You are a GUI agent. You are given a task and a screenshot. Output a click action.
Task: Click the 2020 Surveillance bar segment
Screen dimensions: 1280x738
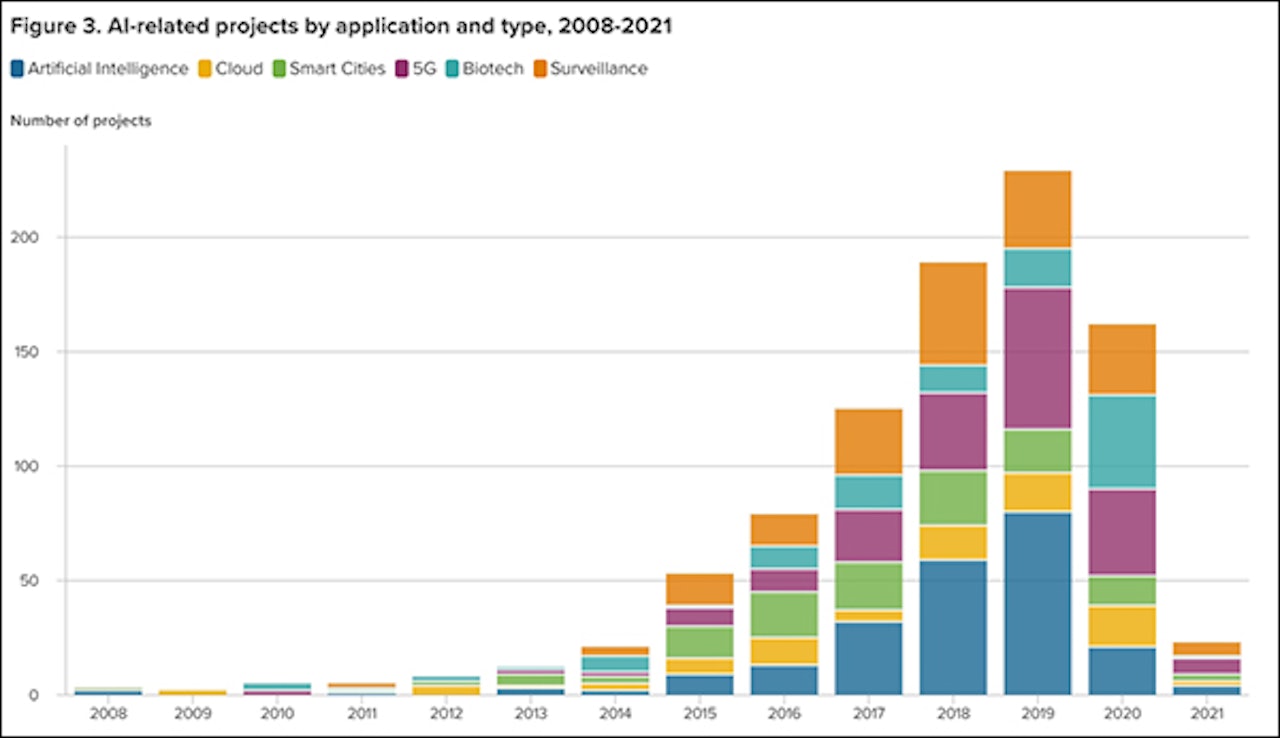[1123, 358]
